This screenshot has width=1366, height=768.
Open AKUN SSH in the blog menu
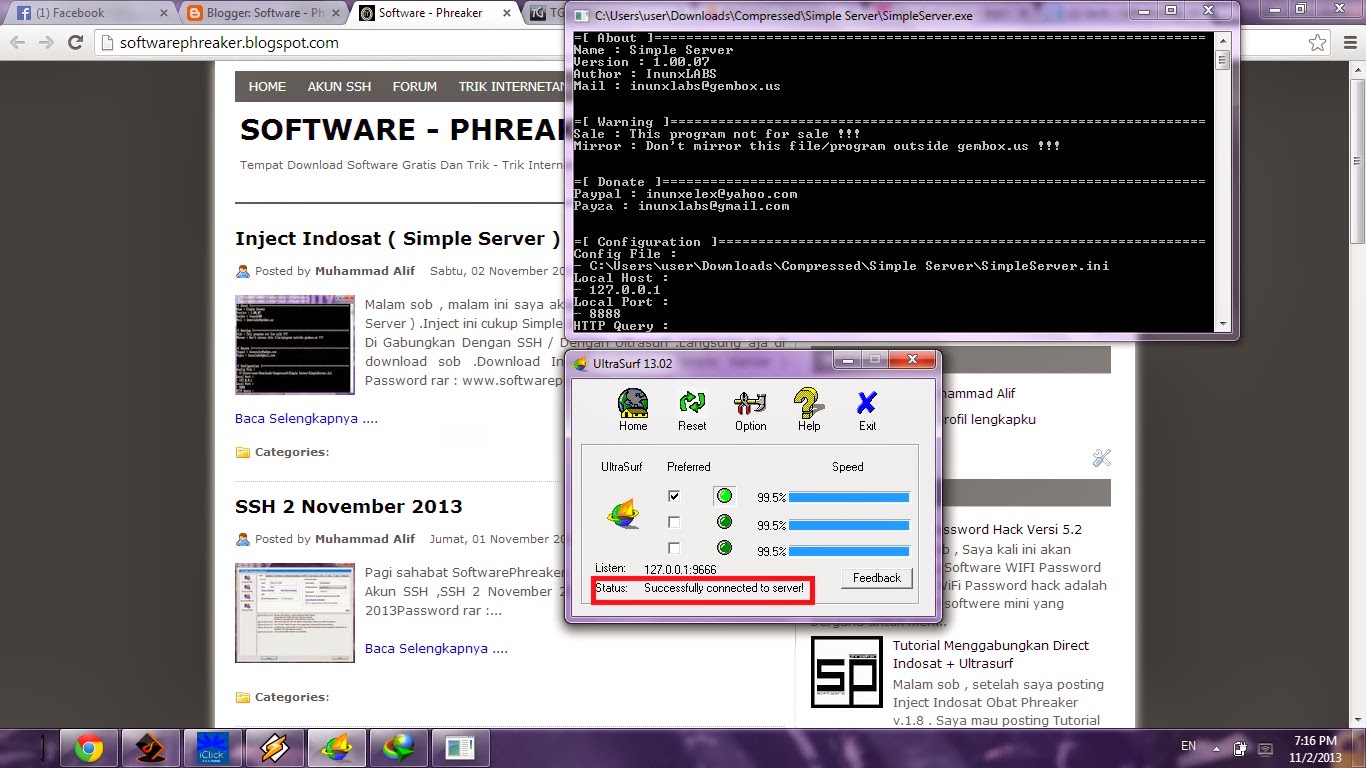[339, 87]
